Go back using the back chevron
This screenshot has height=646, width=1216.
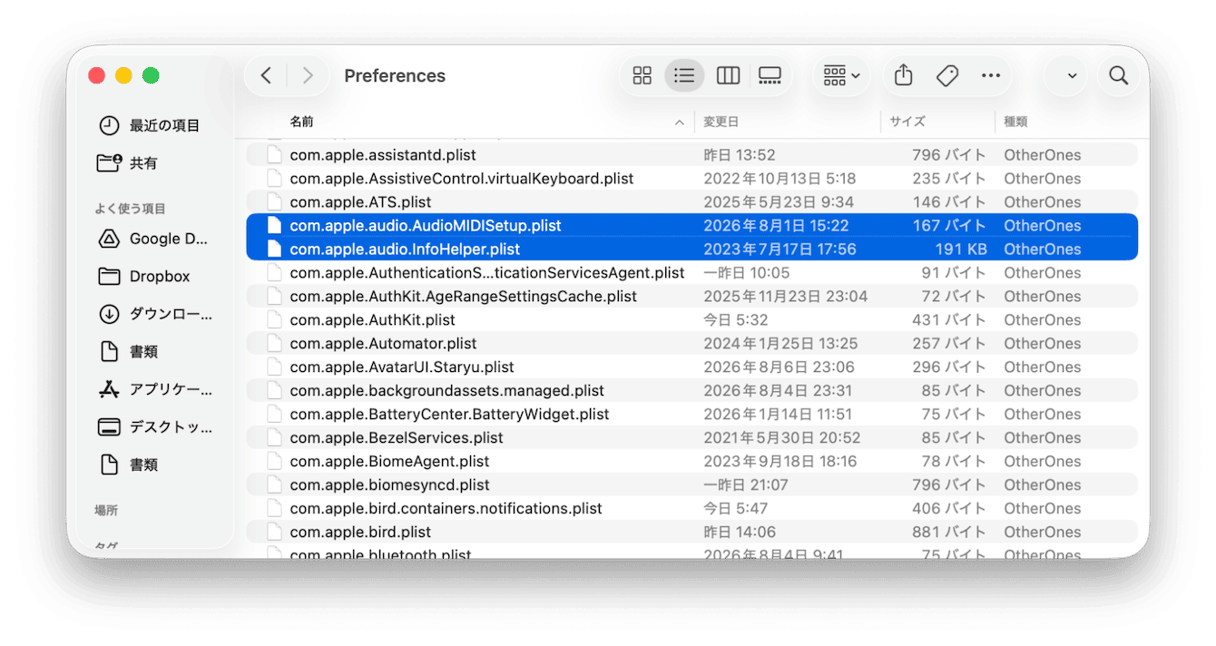click(x=266, y=76)
